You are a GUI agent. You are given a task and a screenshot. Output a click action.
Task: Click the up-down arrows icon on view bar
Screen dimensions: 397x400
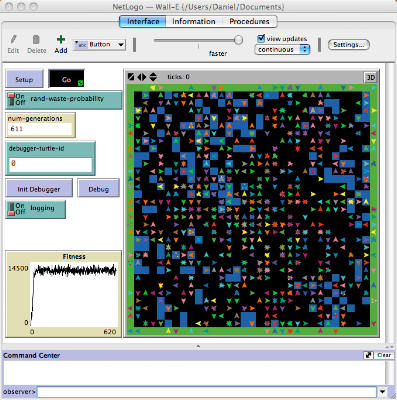(153, 77)
